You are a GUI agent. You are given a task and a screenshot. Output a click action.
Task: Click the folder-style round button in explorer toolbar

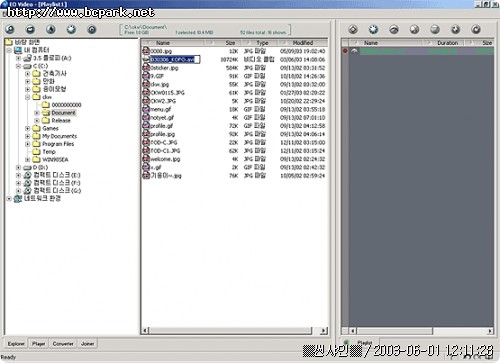[x=30, y=30]
